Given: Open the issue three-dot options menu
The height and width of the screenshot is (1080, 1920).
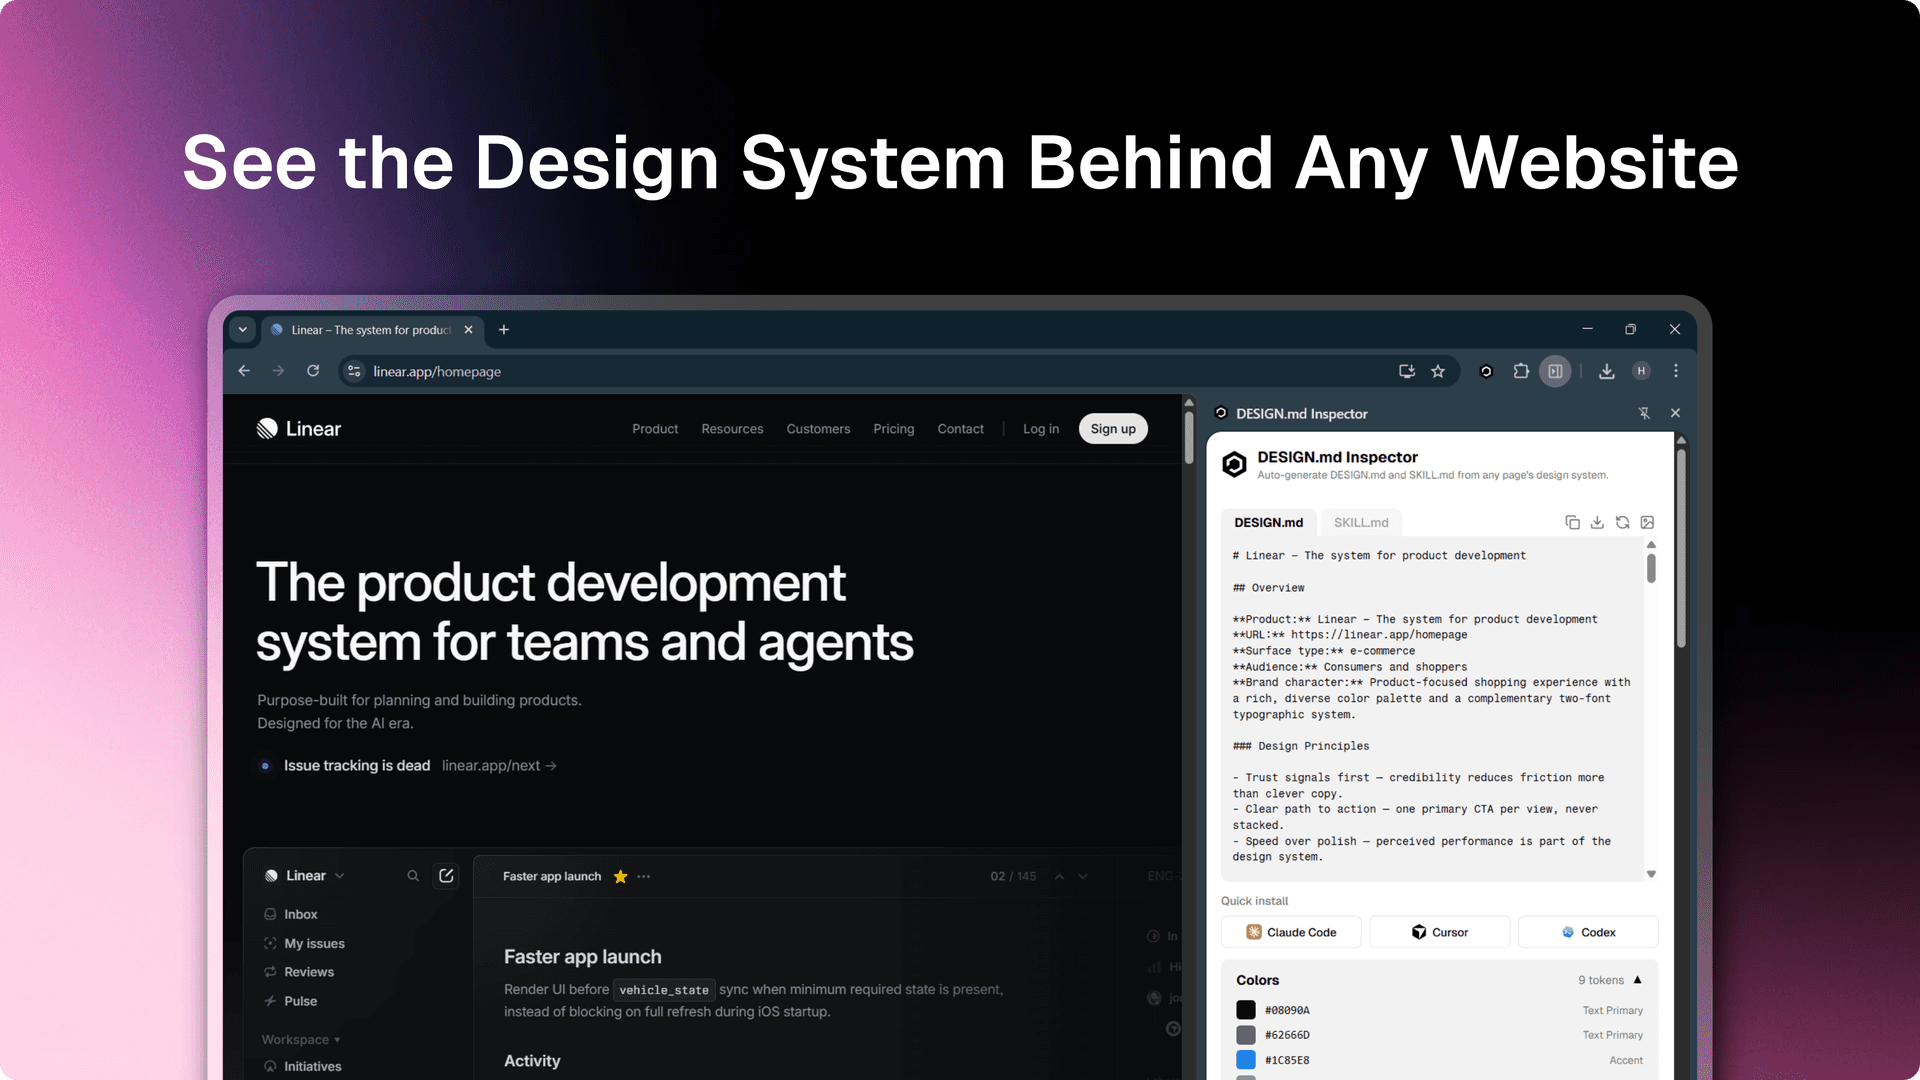Looking at the screenshot, I should pyautogui.click(x=644, y=877).
